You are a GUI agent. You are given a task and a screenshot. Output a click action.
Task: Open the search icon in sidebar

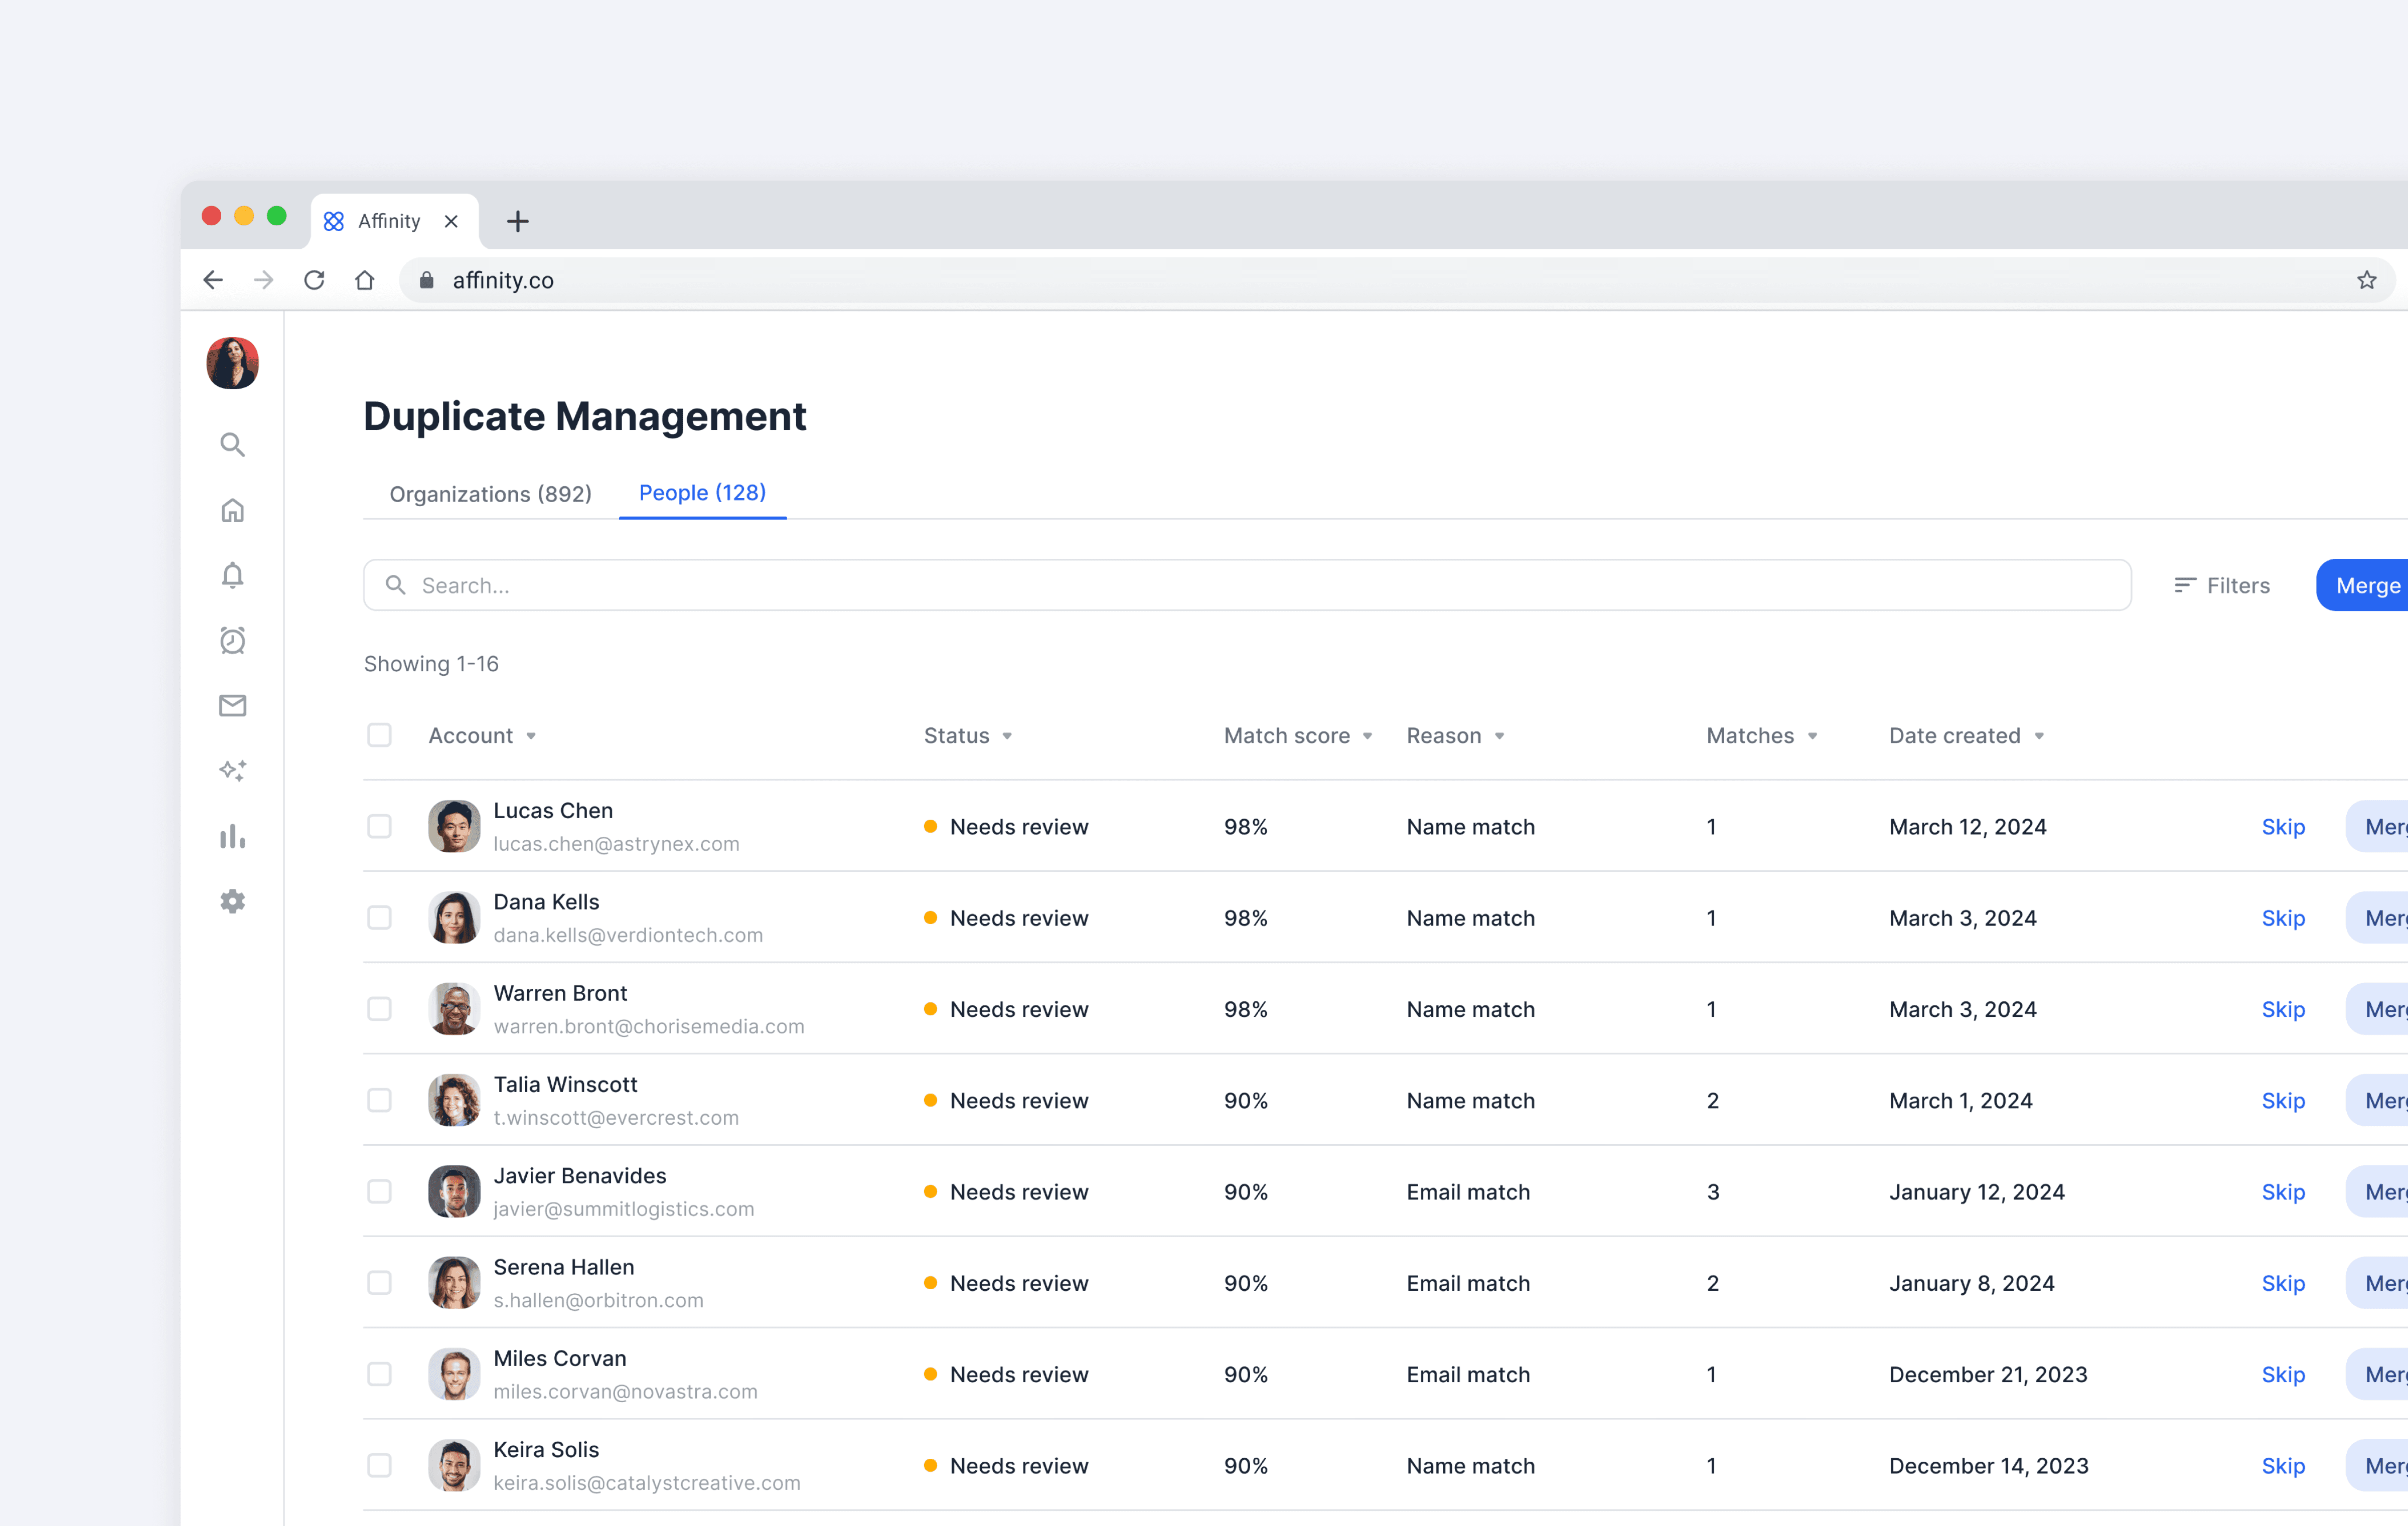(x=232, y=444)
